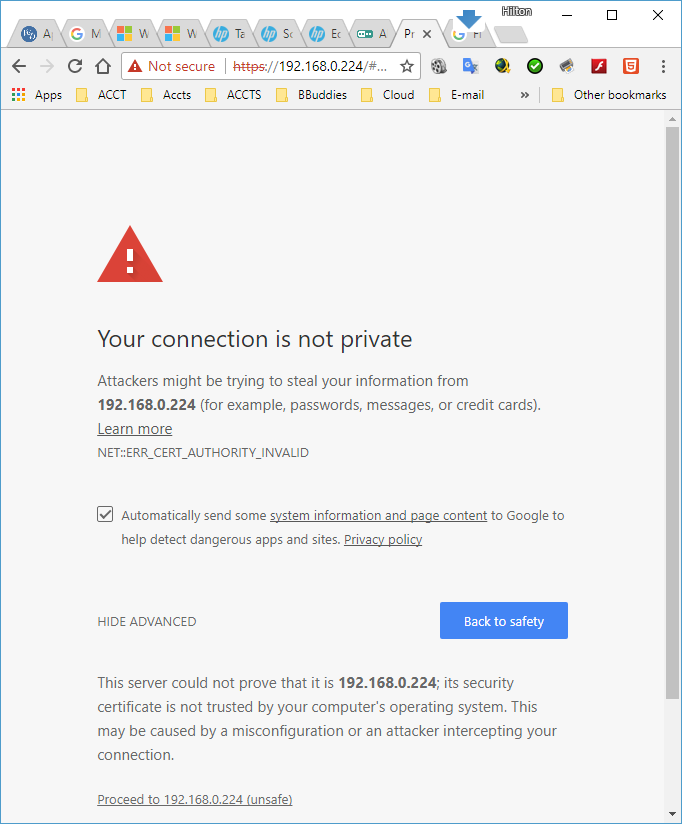682x824 pixels.
Task: Open the Other bookmarks folder
Action: coord(608,95)
